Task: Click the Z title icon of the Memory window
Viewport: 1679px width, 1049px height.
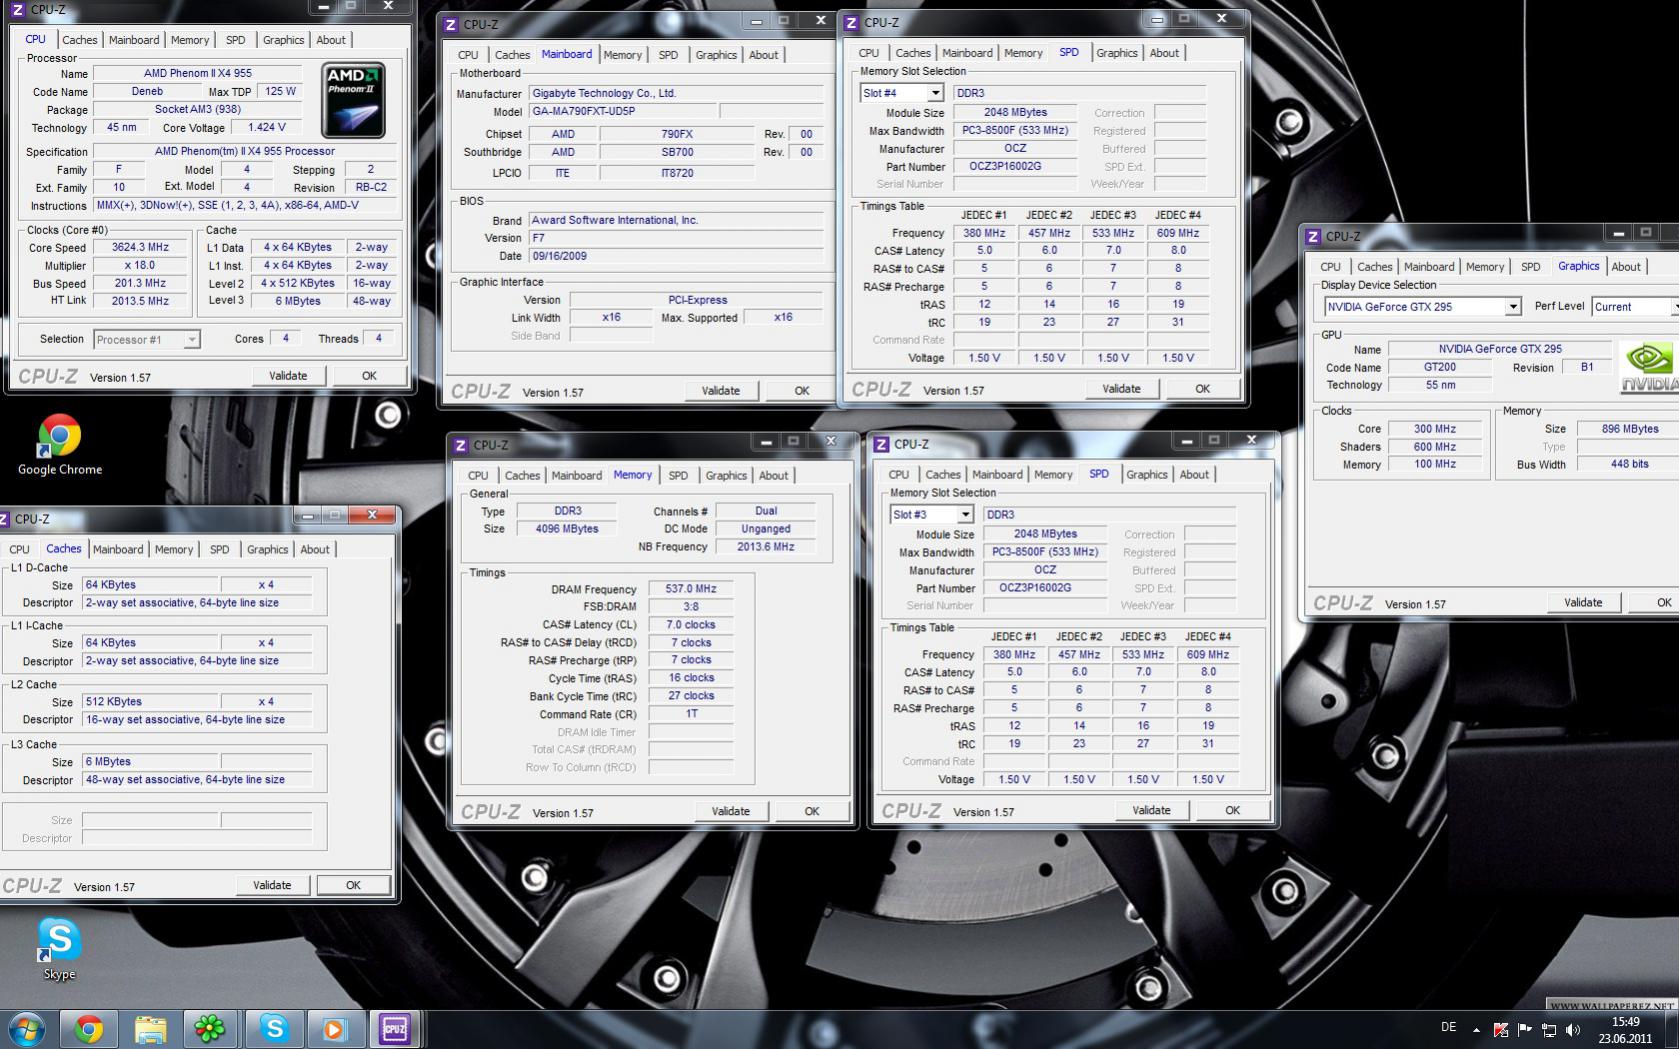Action: [461, 445]
